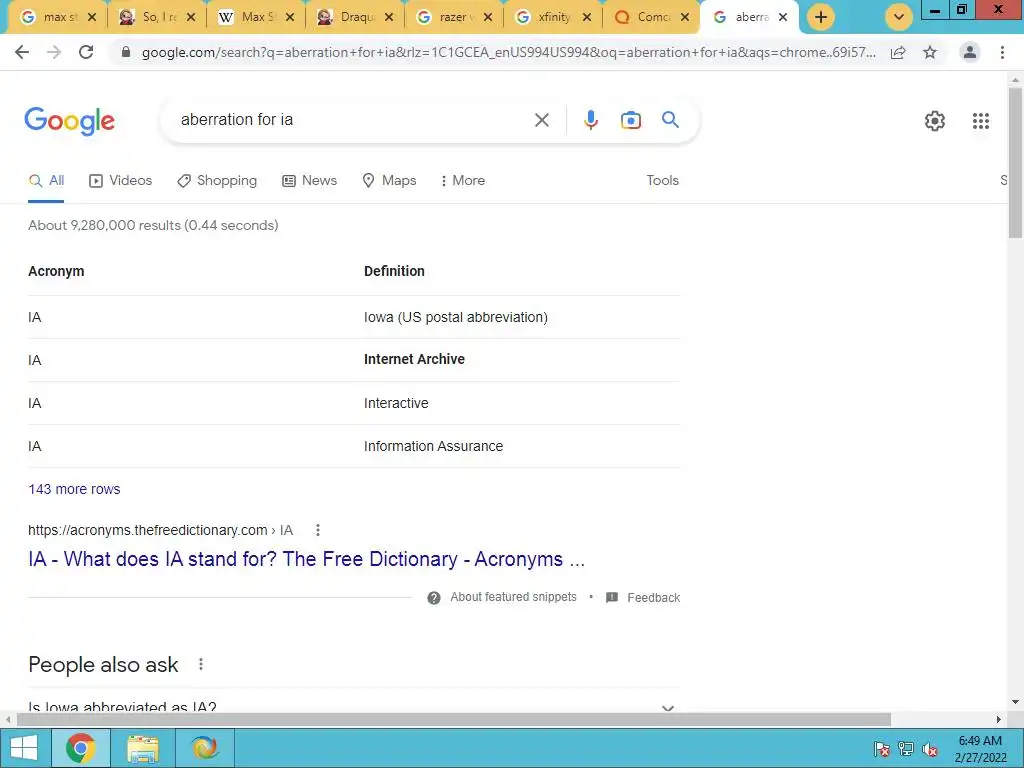Image resolution: width=1024 pixels, height=768 pixels.
Task: Send Feedback on the featured snippet
Action: point(643,598)
